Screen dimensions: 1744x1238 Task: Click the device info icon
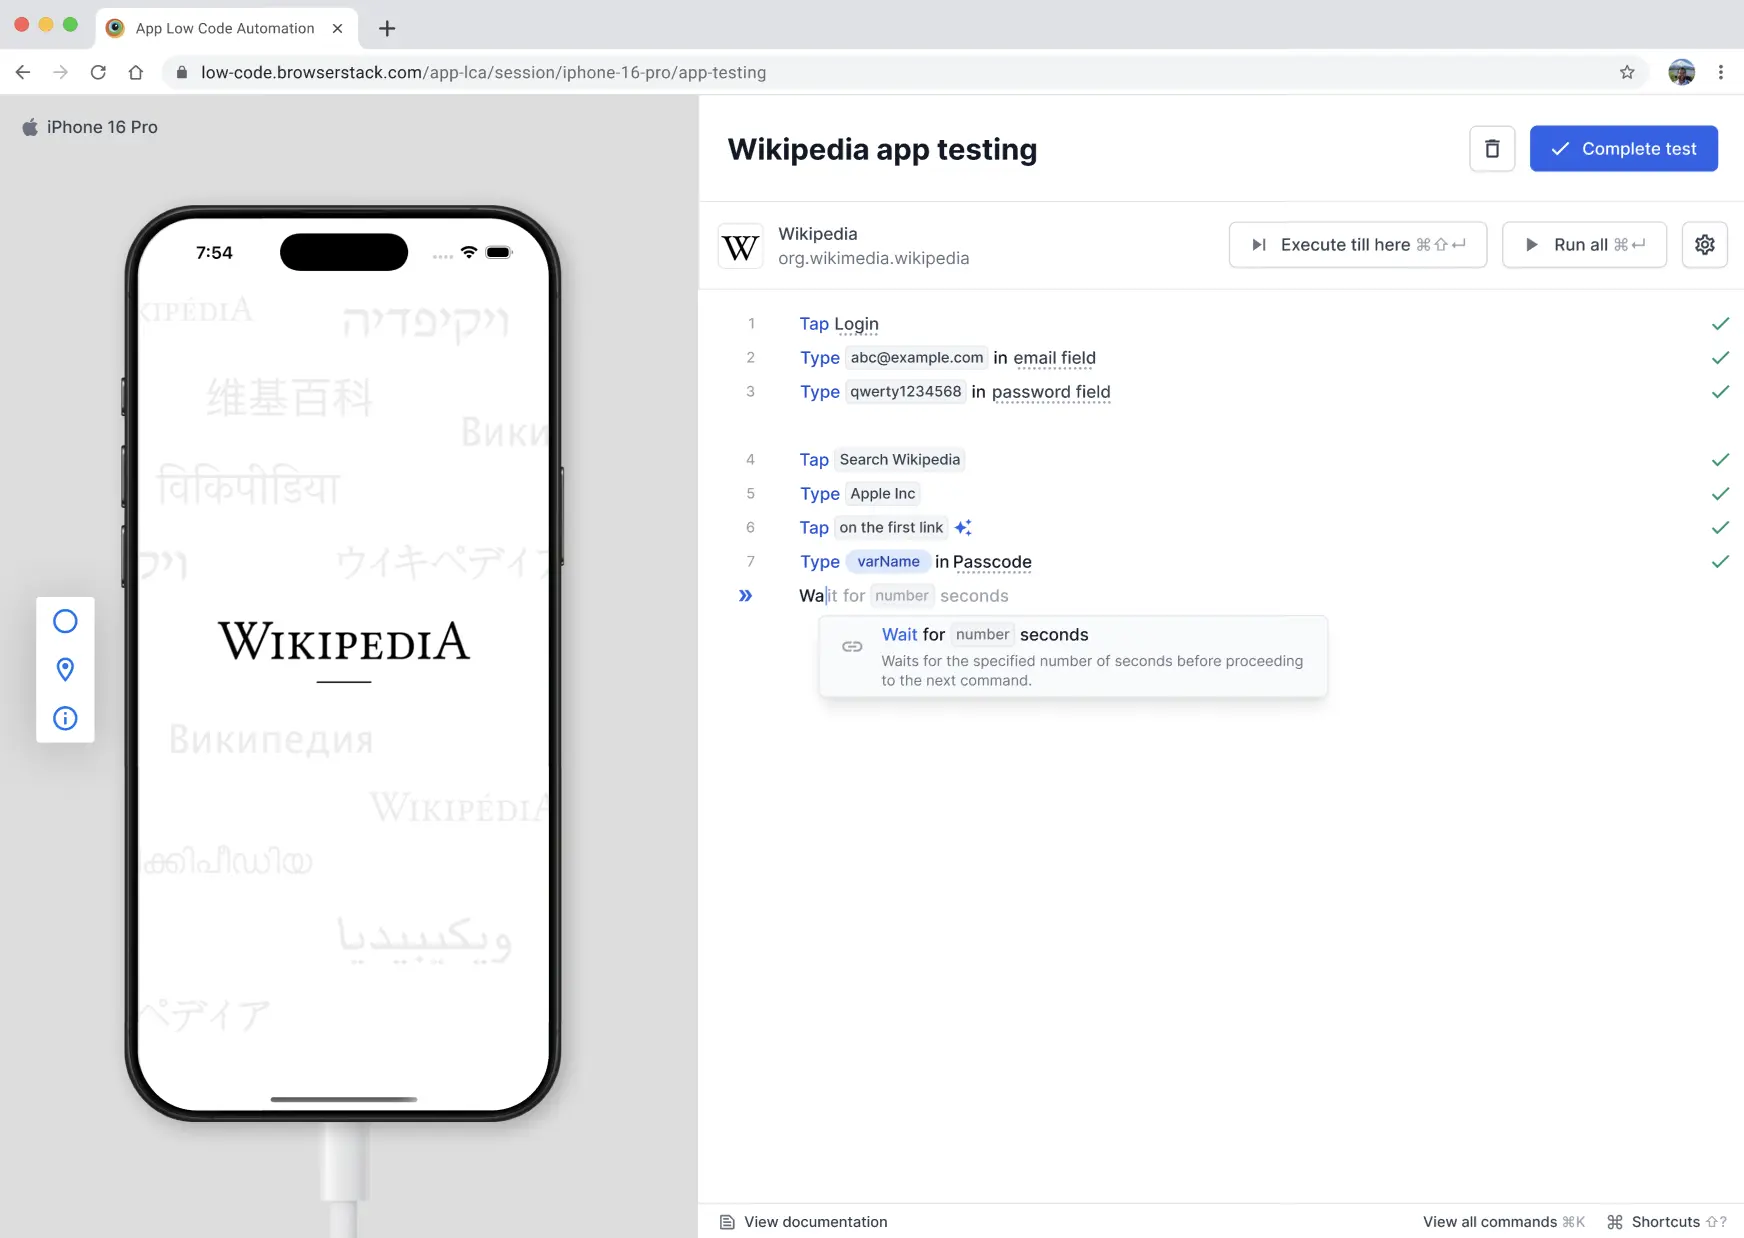click(x=65, y=718)
